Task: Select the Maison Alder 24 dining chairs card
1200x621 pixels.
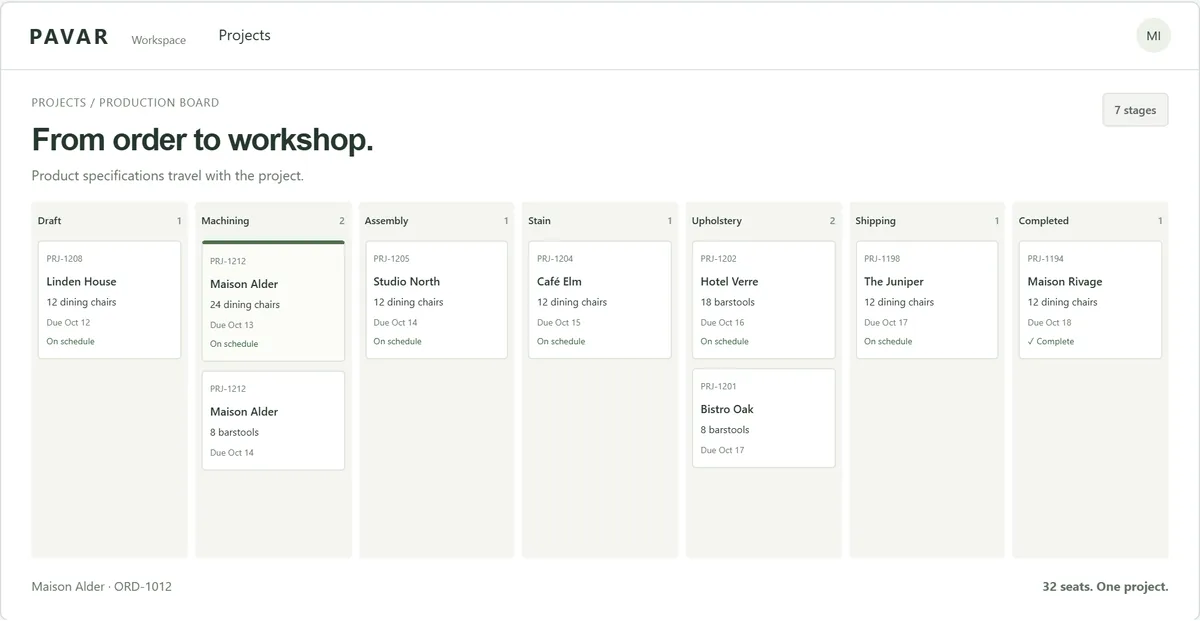Action: point(273,301)
